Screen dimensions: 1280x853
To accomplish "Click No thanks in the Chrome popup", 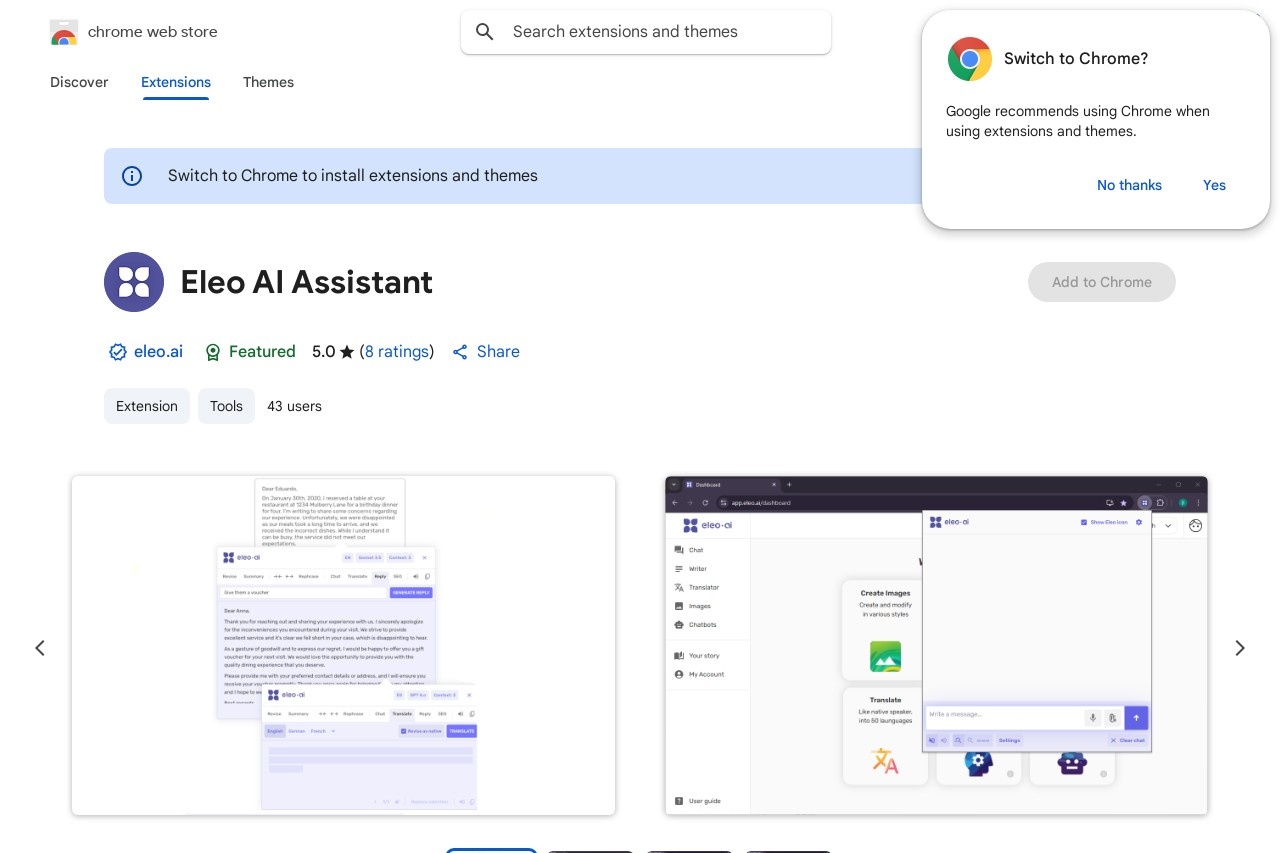I will click(1129, 185).
